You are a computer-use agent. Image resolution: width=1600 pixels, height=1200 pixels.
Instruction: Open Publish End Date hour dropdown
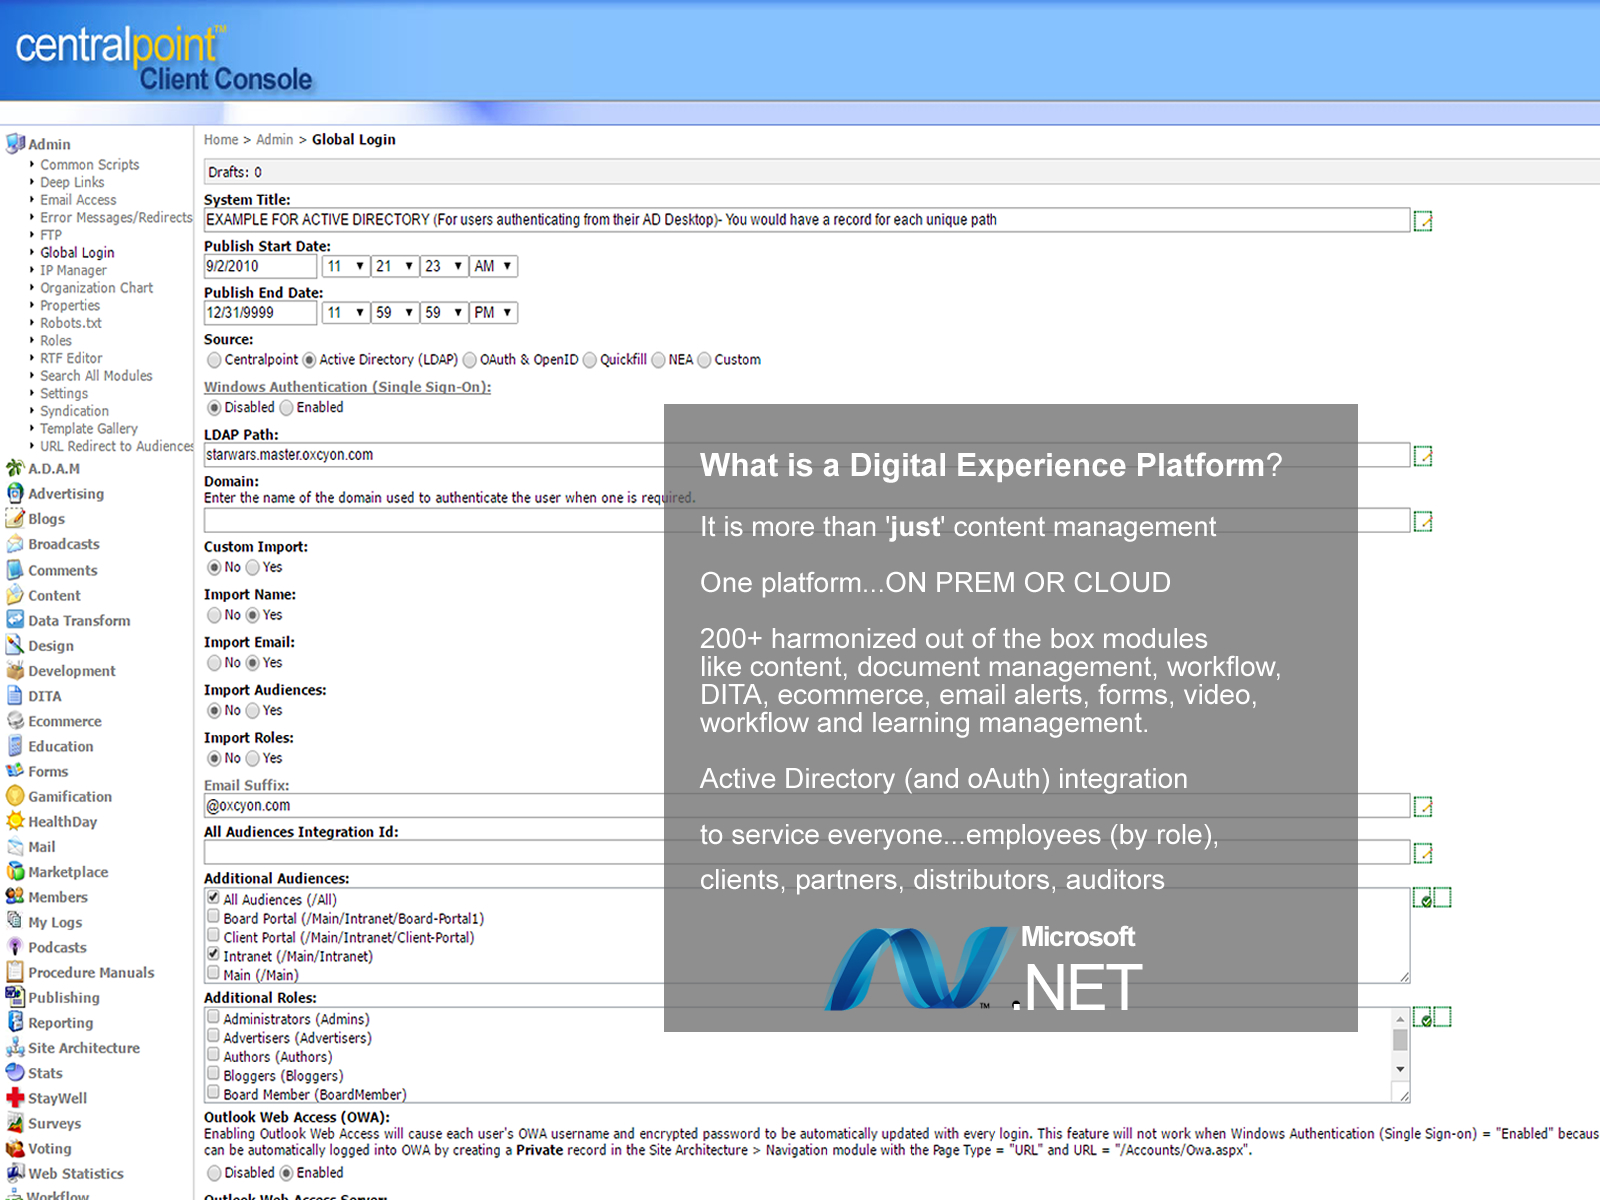point(346,313)
